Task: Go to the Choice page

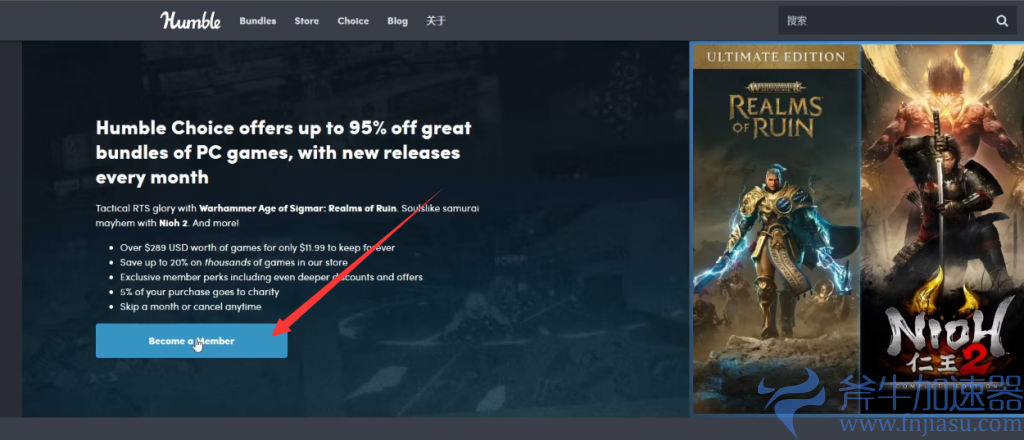Action: [353, 21]
